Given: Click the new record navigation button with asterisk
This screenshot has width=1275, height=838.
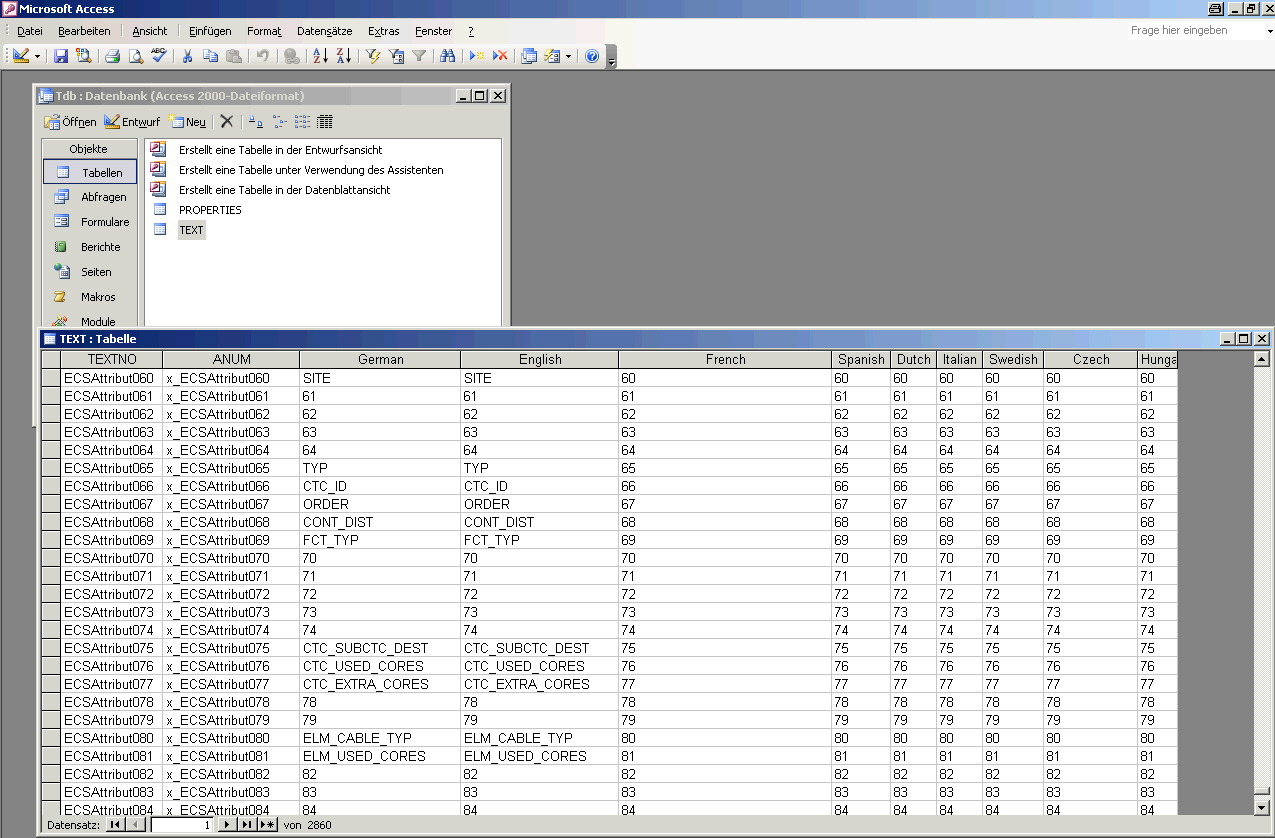Looking at the screenshot, I should pyautogui.click(x=267, y=825).
